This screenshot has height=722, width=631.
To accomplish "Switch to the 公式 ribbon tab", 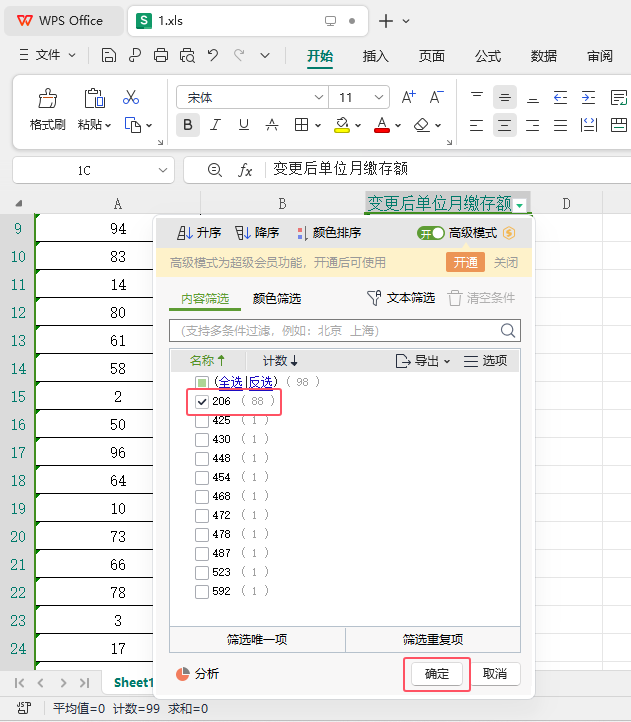I will click(x=488, y=56).
